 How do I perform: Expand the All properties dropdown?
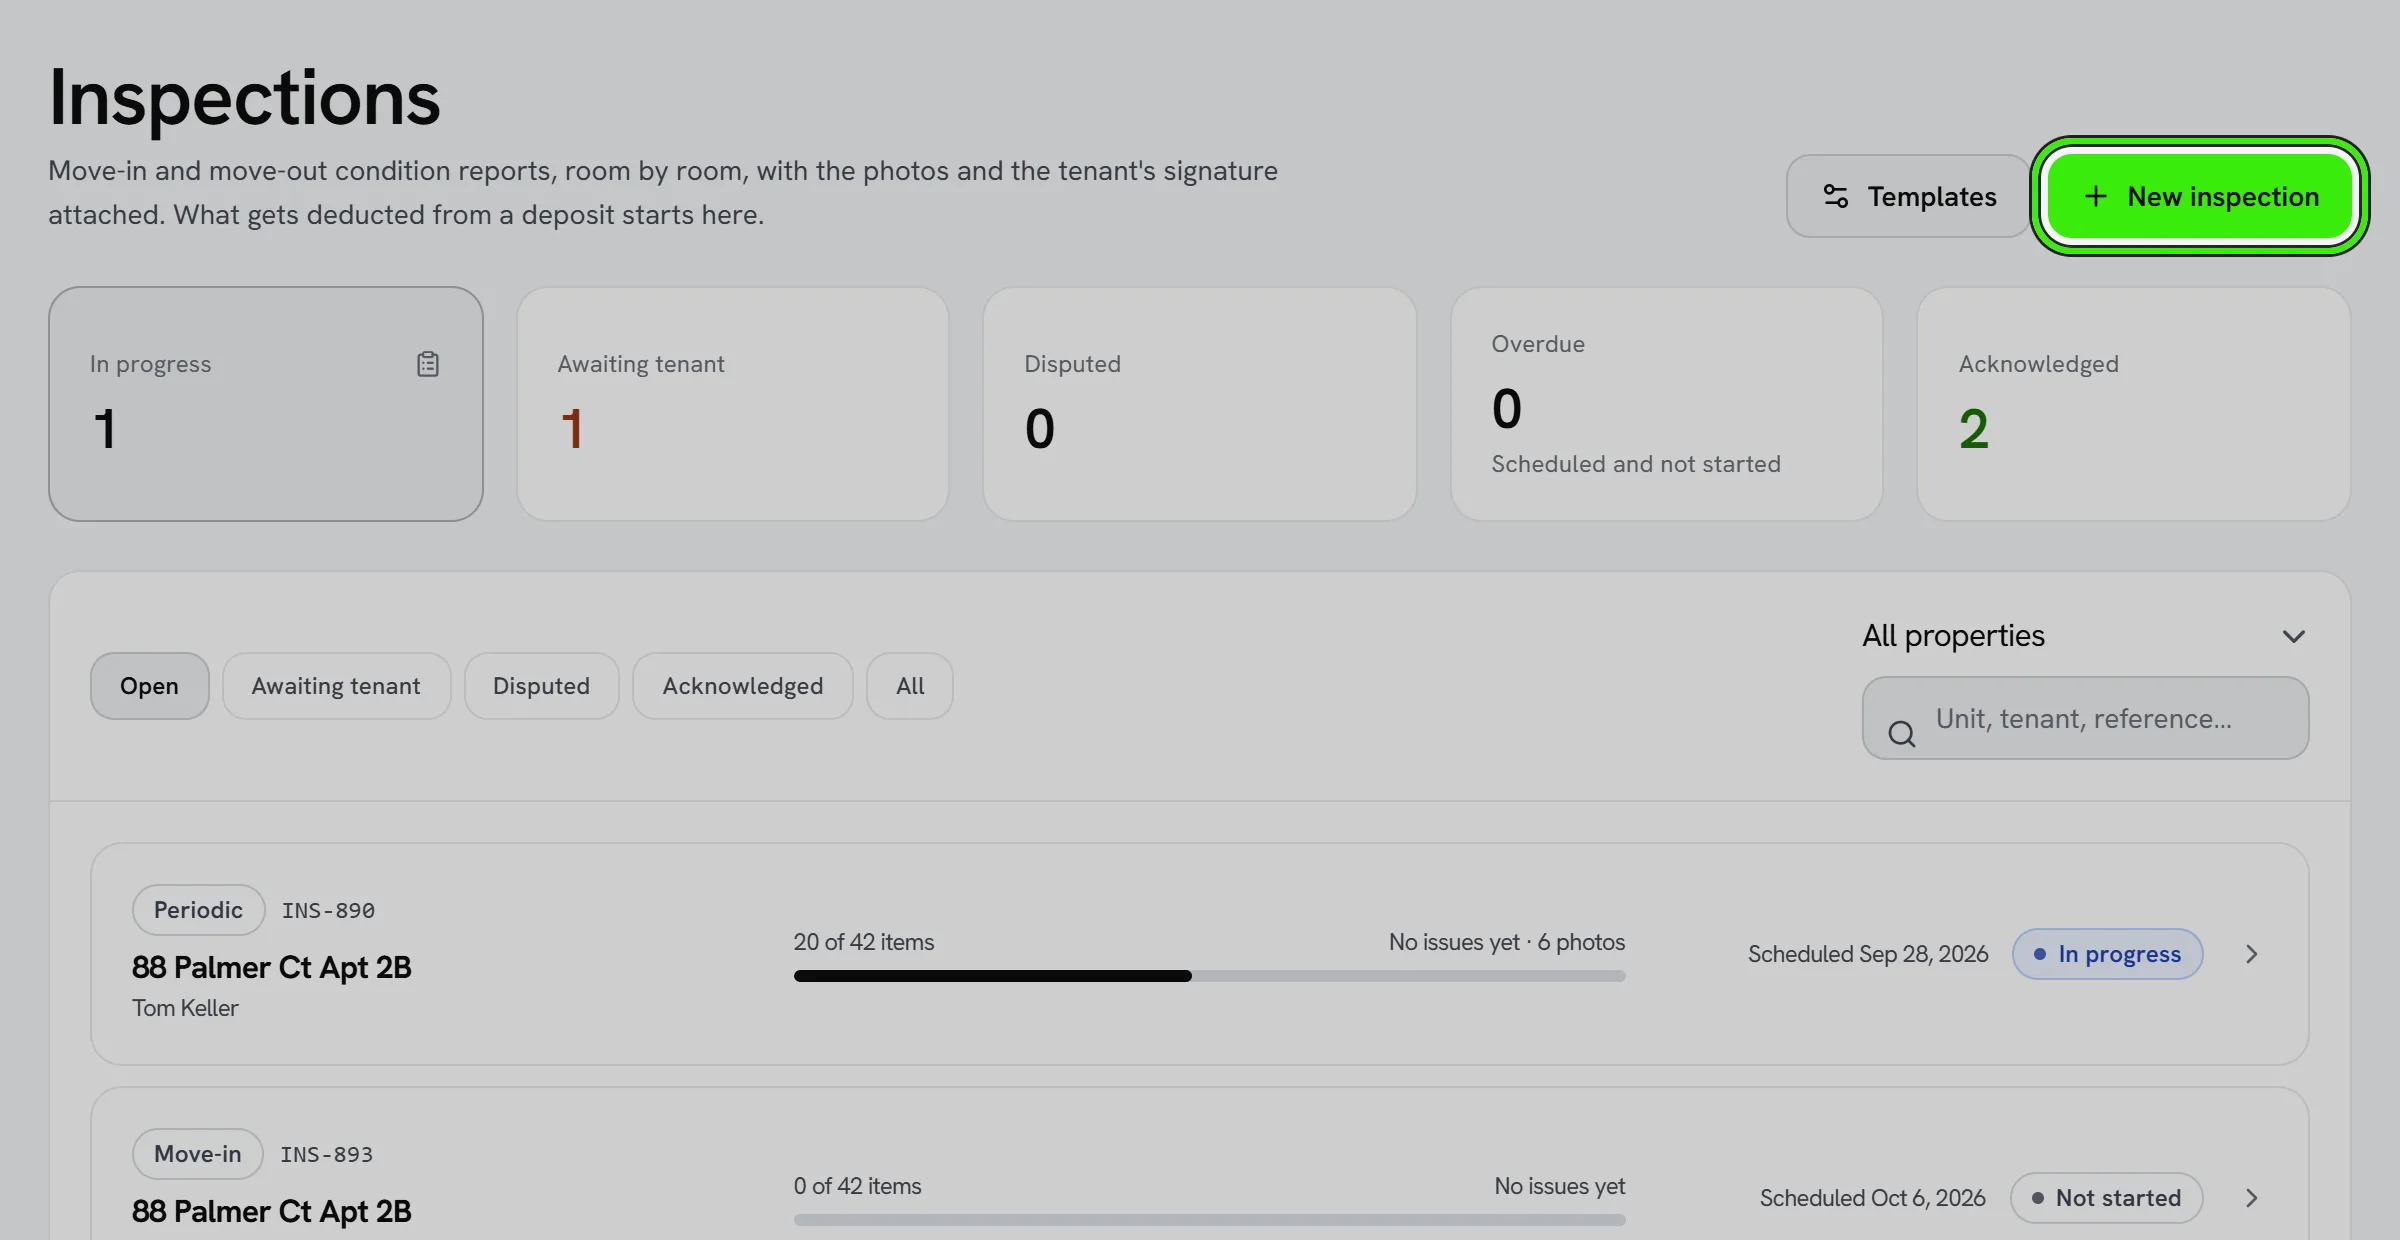[x=2085, y=636]
